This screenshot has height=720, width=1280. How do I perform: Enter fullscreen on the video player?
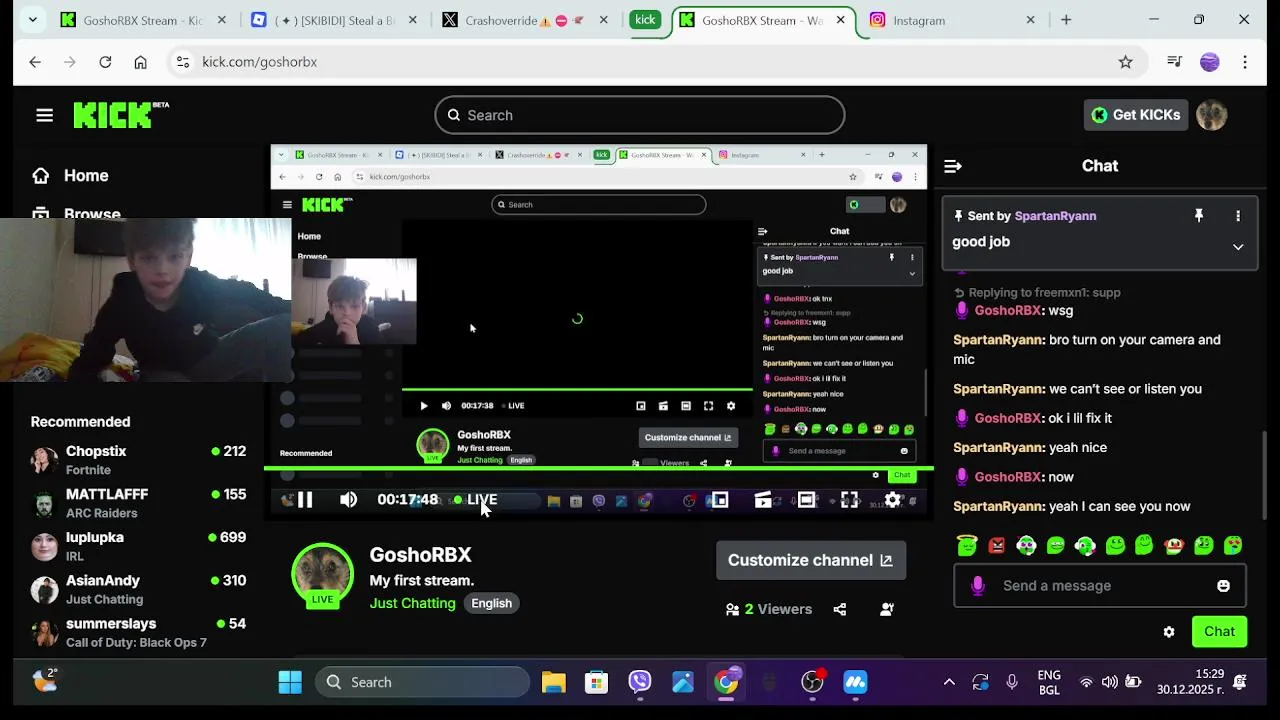(849, 500)
